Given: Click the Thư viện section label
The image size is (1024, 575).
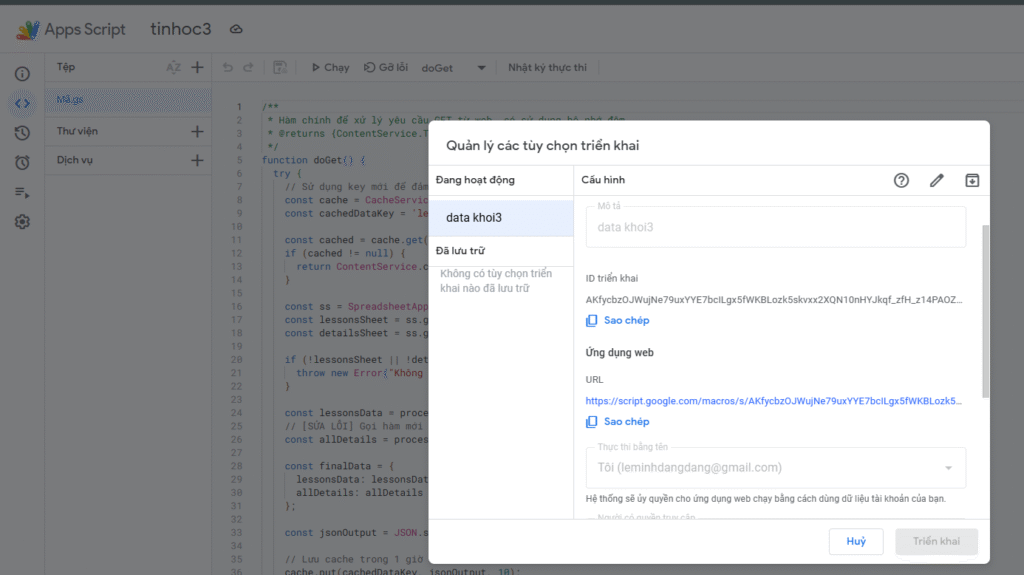Looking at the screenshot, I should click(77, 131).
